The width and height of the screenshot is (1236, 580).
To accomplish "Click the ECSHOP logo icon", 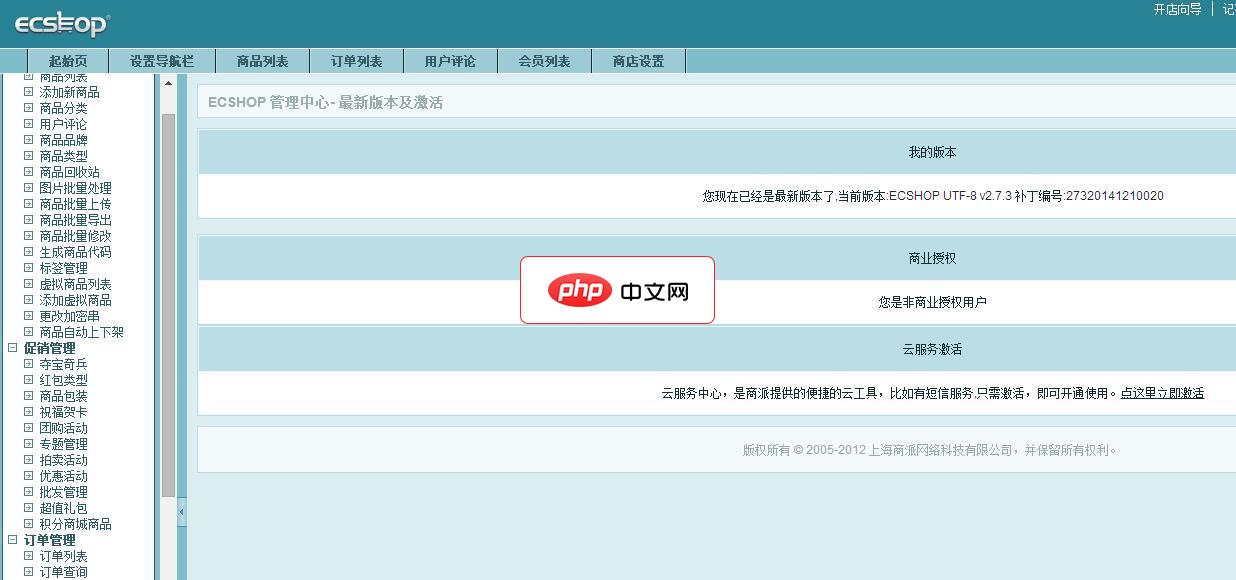I will pos(60,22).
